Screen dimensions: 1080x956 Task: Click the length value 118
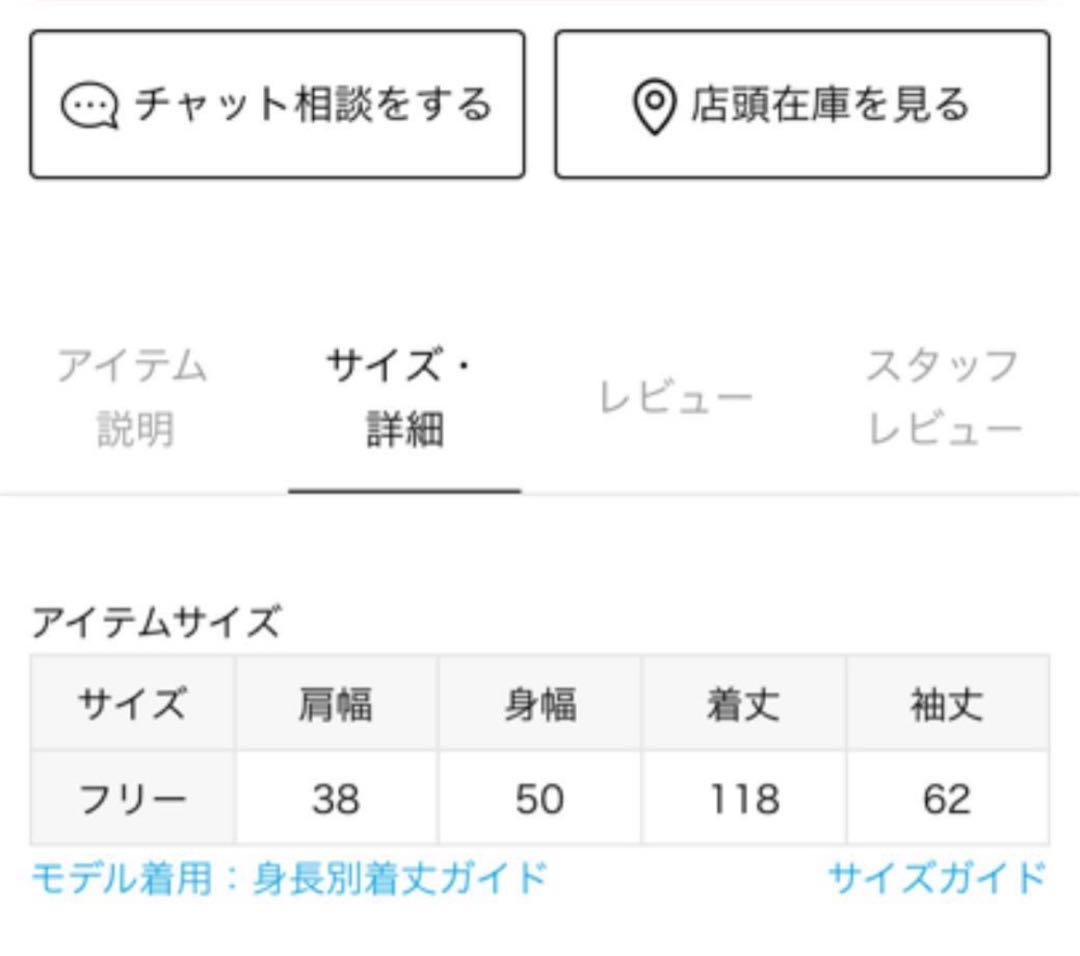744,799
